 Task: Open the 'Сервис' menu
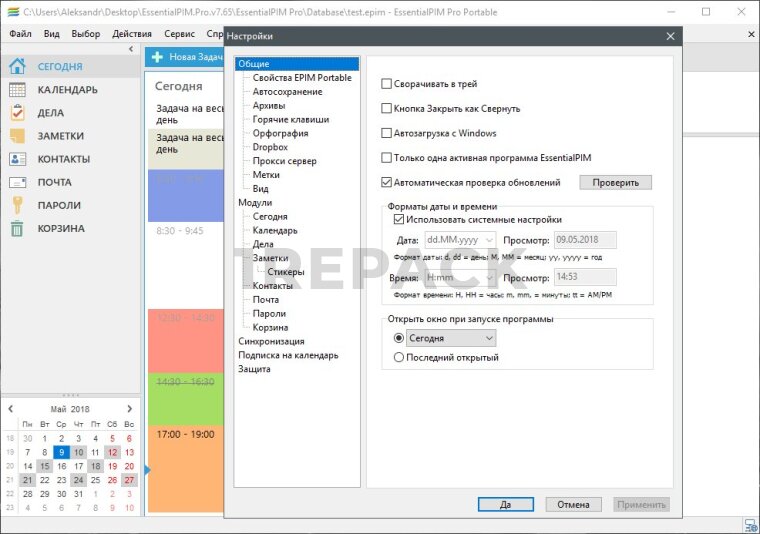click(180, 33)
